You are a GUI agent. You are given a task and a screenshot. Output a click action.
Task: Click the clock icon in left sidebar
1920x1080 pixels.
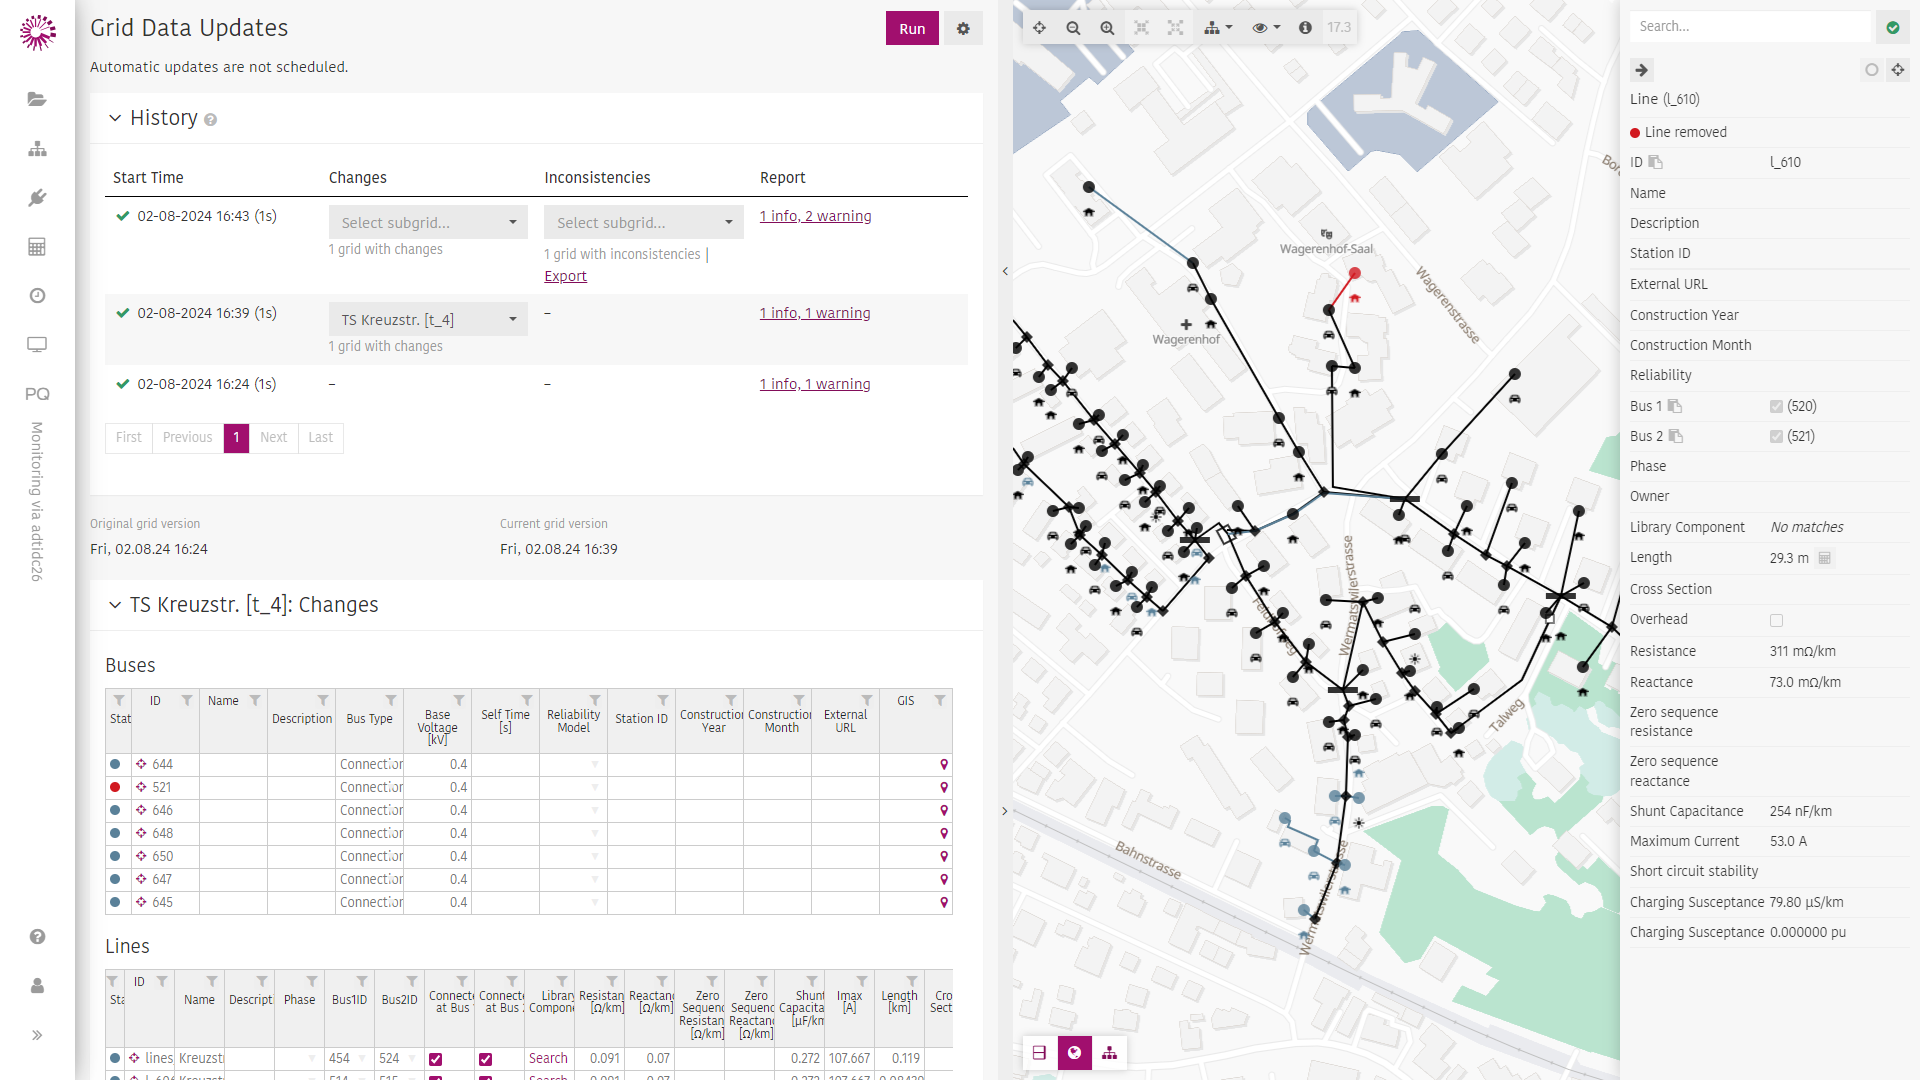point(37,296)
